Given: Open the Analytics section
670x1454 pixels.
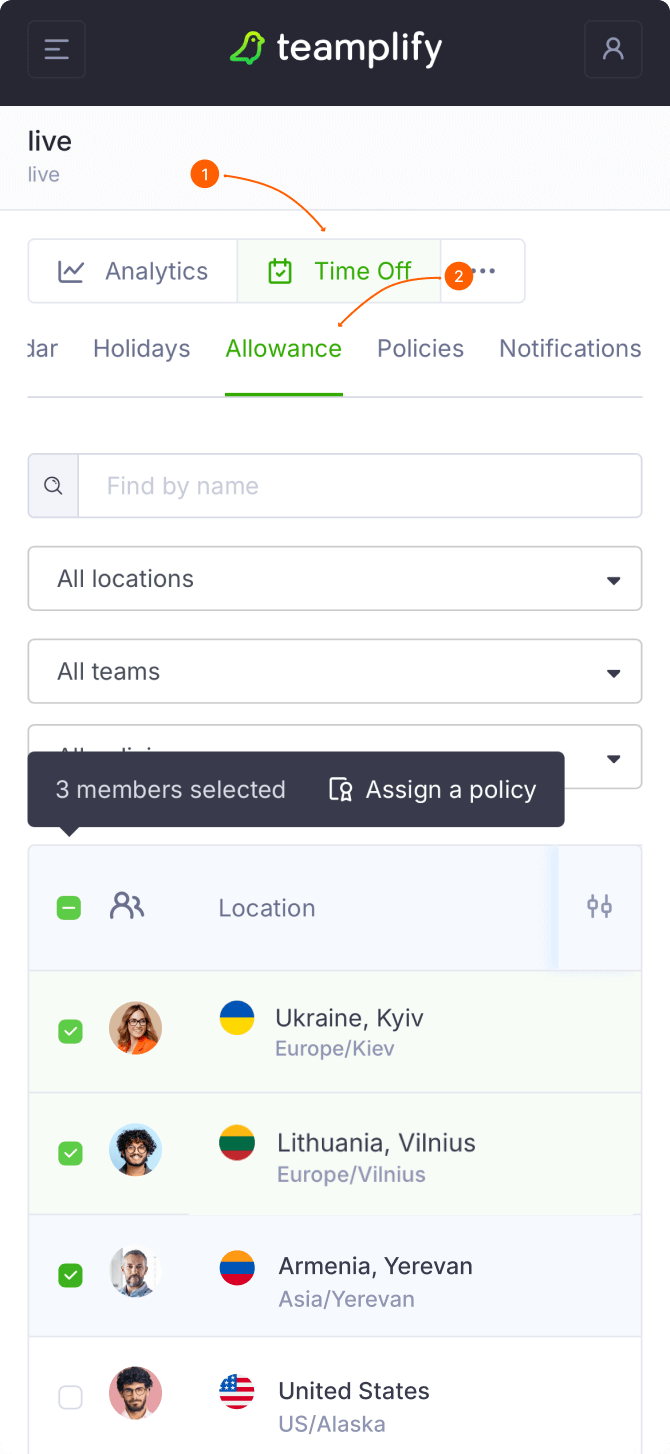Looking at the screenshot, I should (x=134, y=271).
